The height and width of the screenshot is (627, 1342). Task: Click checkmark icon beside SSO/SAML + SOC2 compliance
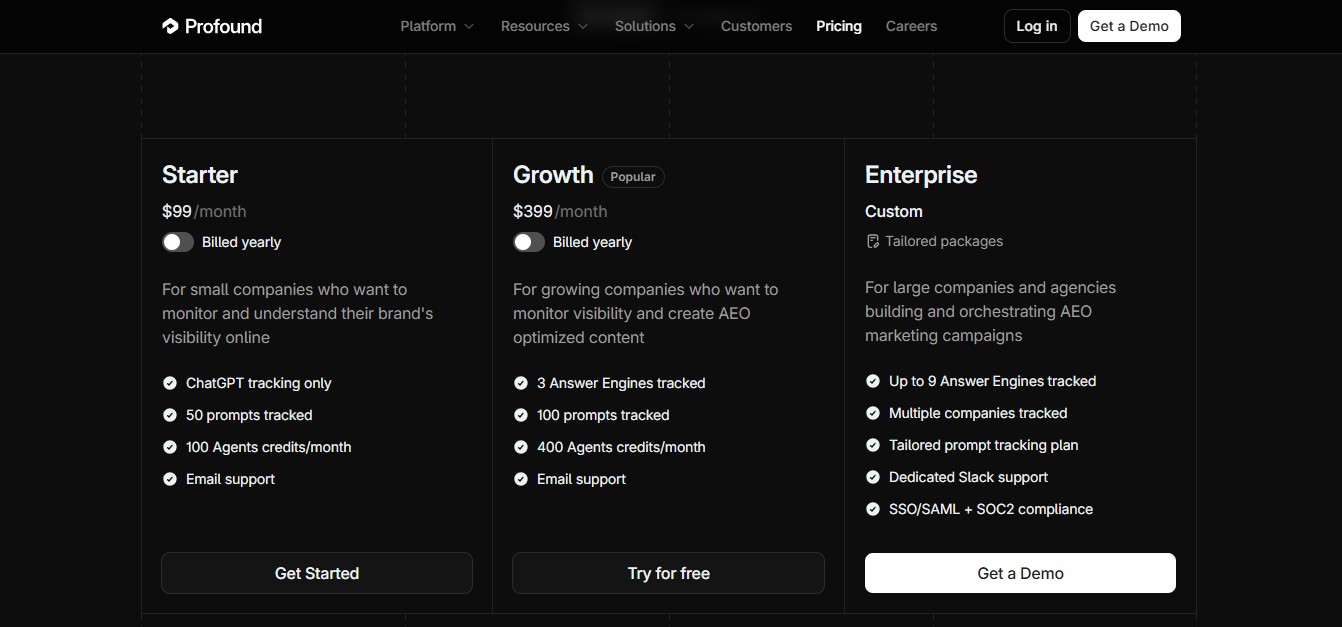[873, 509]
